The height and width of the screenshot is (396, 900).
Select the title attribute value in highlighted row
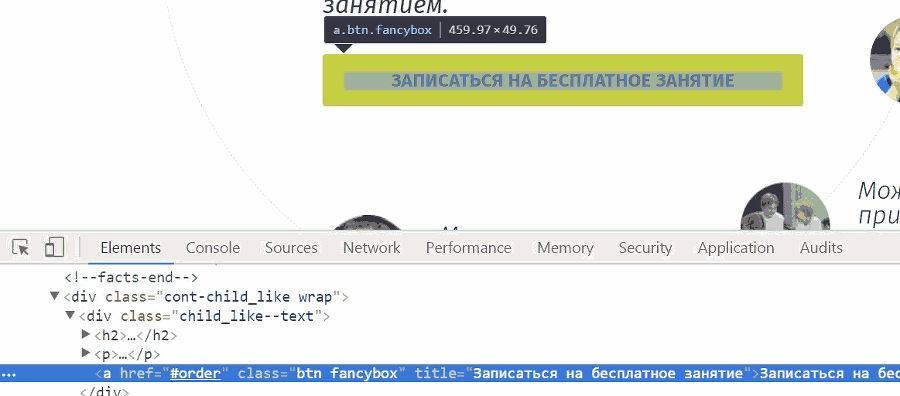pos(608,374)
